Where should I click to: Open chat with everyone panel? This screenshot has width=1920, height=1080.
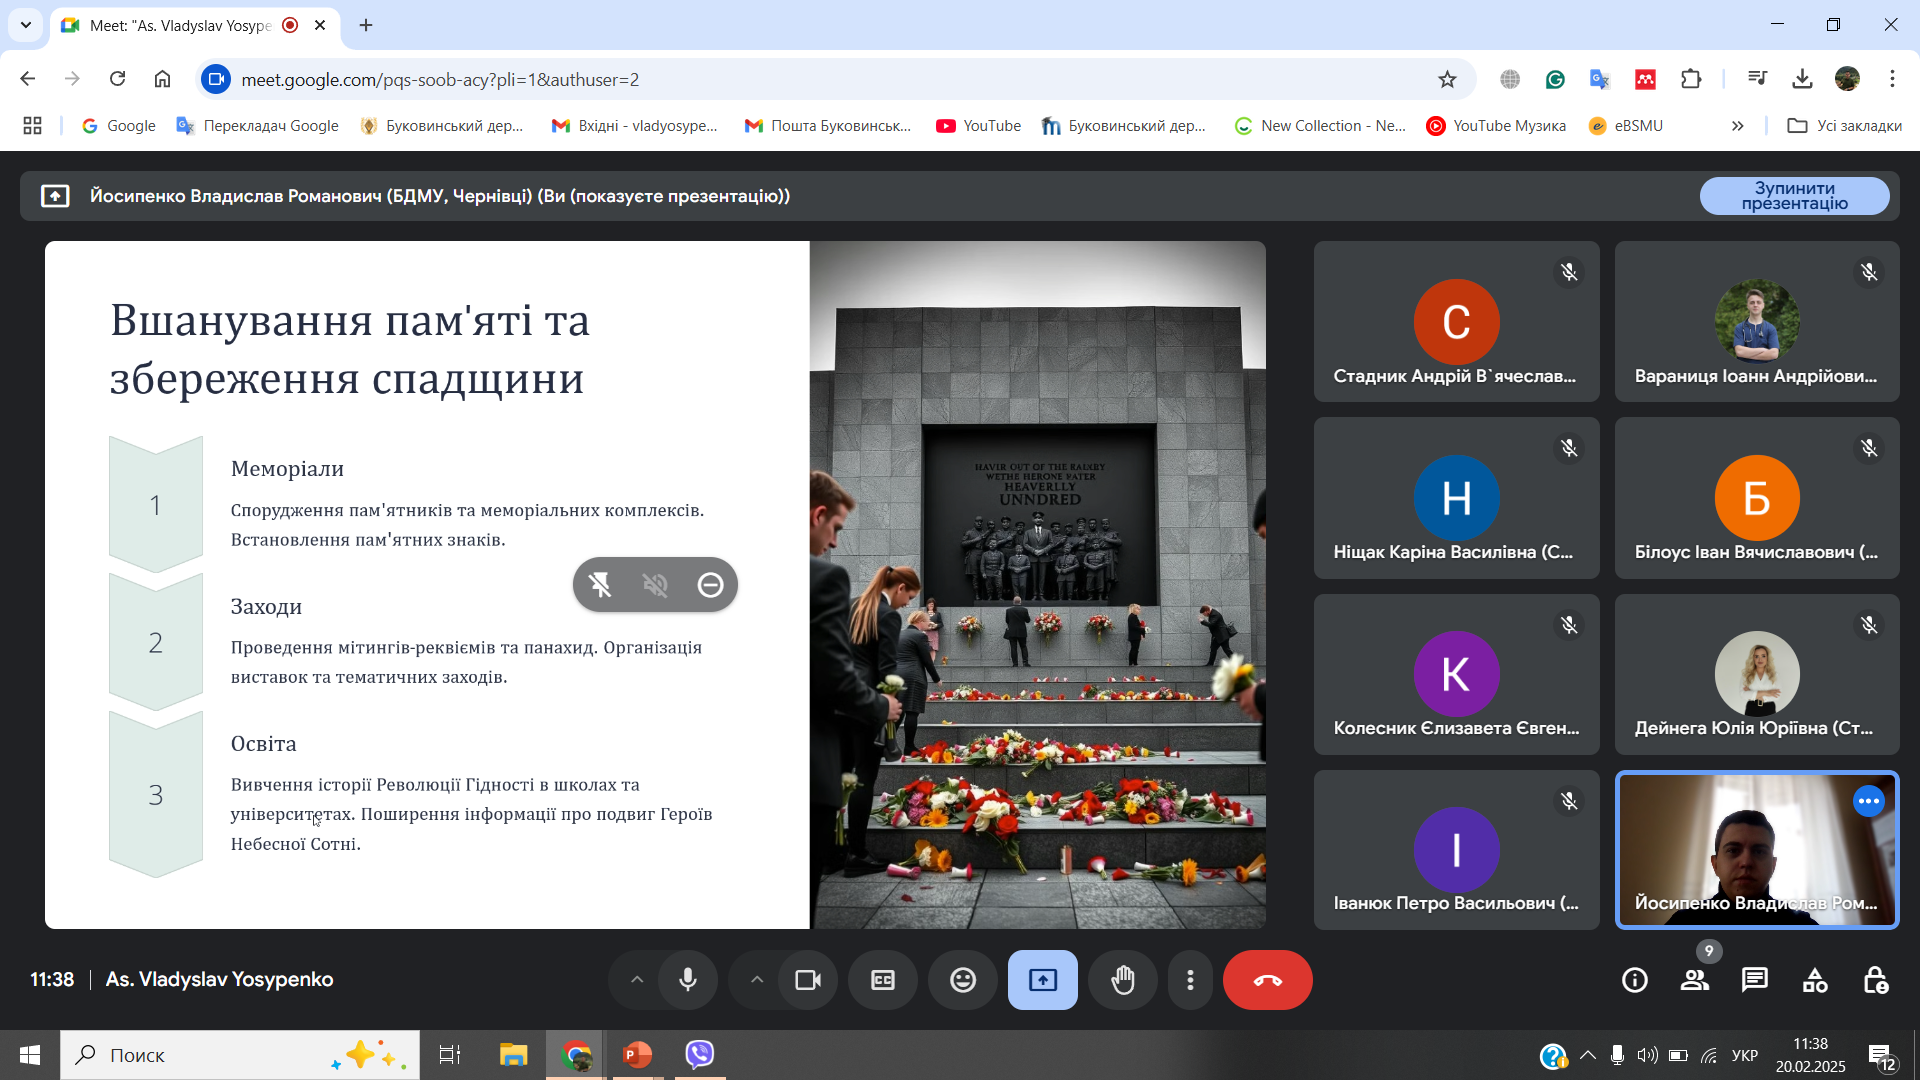pos(1754,980)
